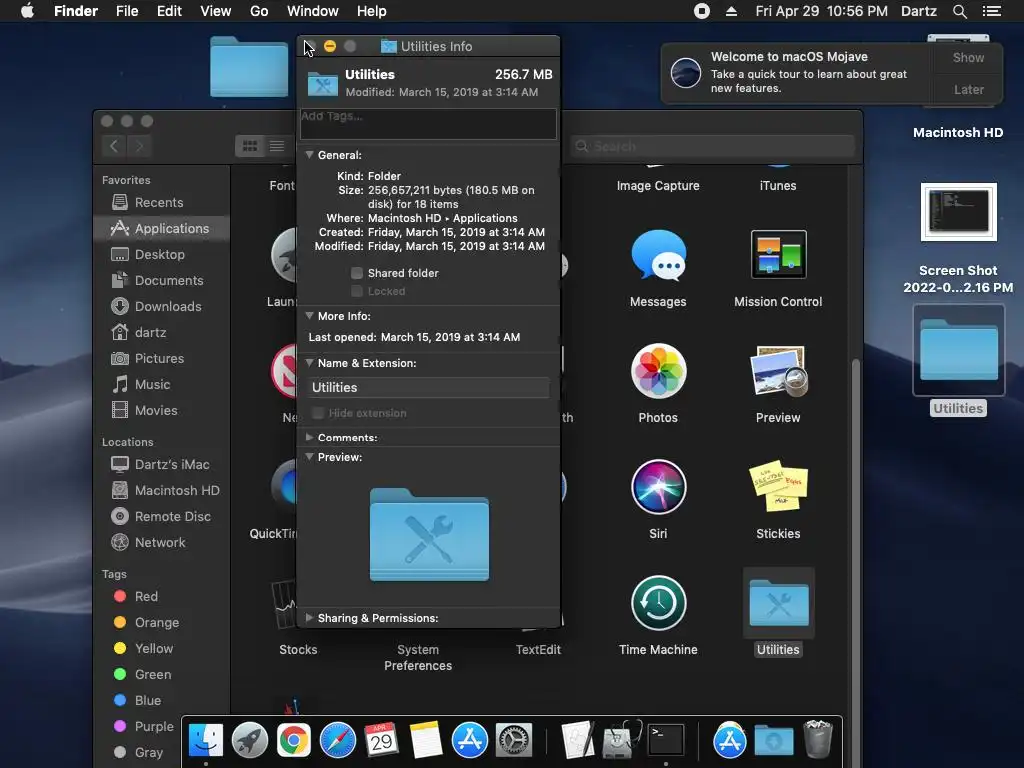Open Notification Center menu bar icon
Viewport: 1024px width, 768px height.
tap(991, 11)
